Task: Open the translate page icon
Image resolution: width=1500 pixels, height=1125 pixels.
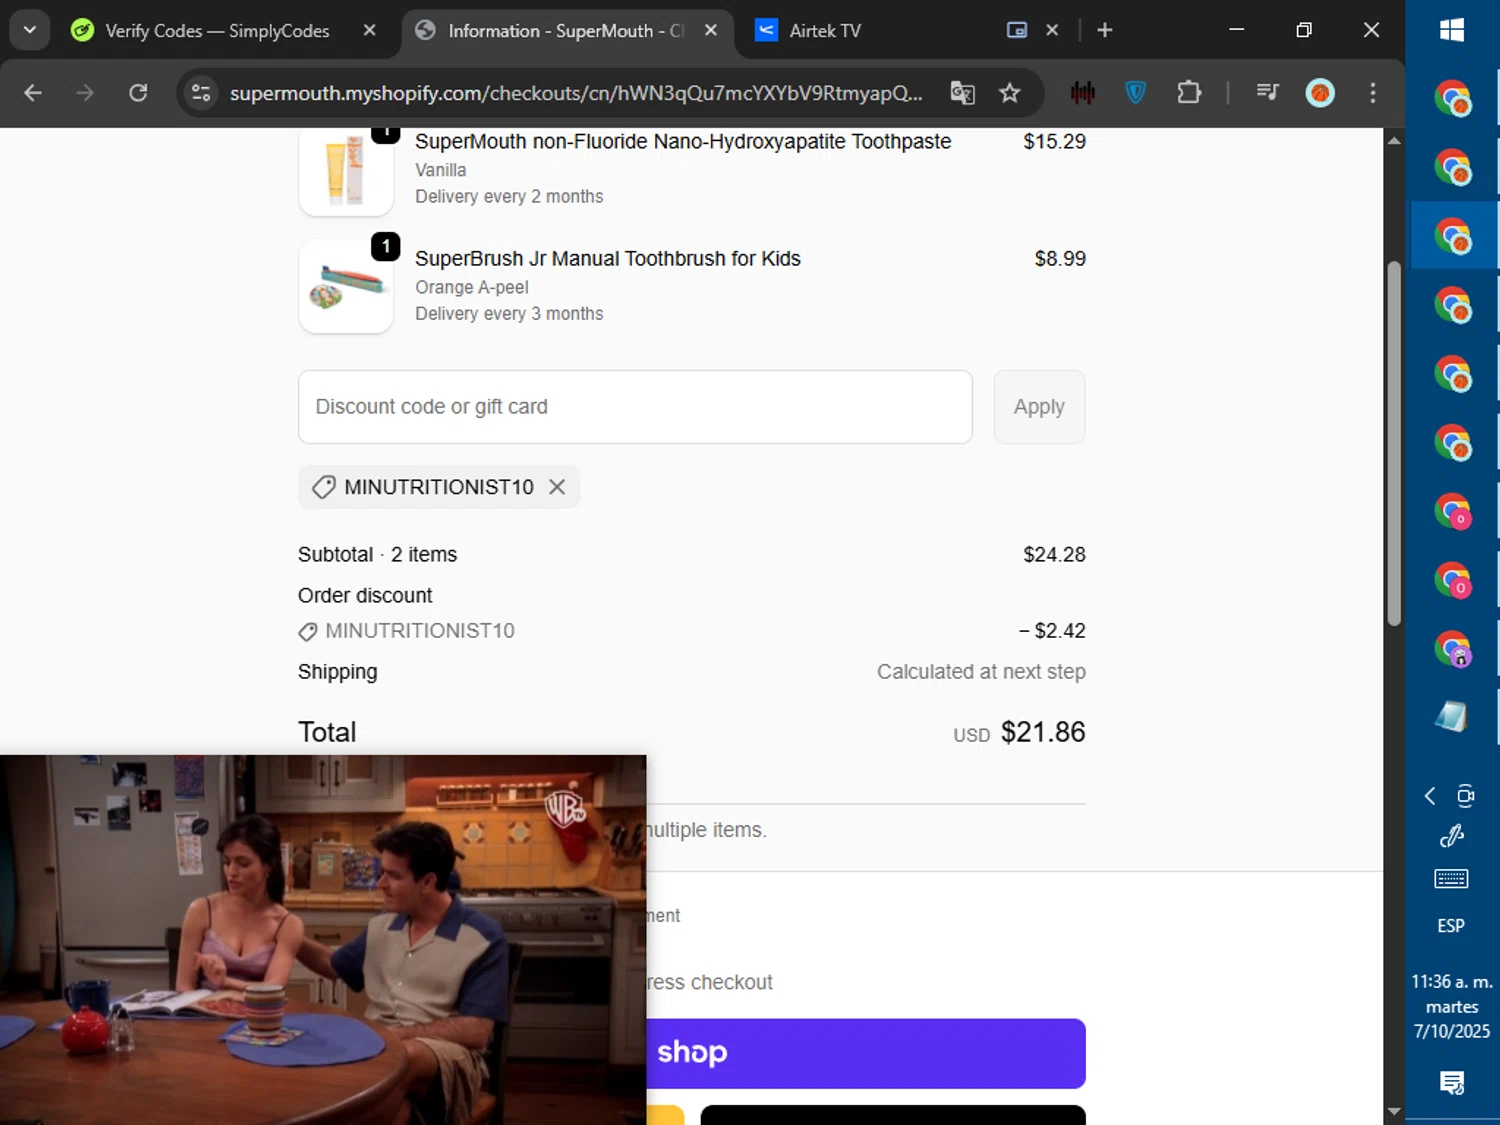Action: coord(962,93)
